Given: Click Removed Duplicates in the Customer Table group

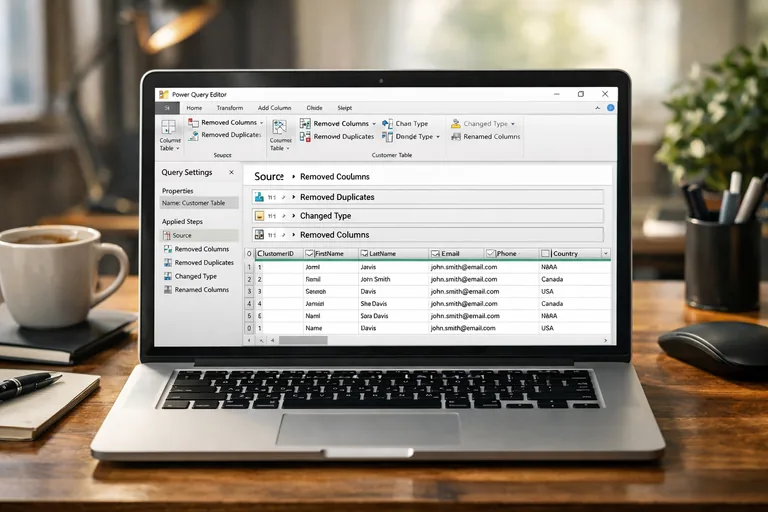Looking at the screenshot, I should pos(337,137).
